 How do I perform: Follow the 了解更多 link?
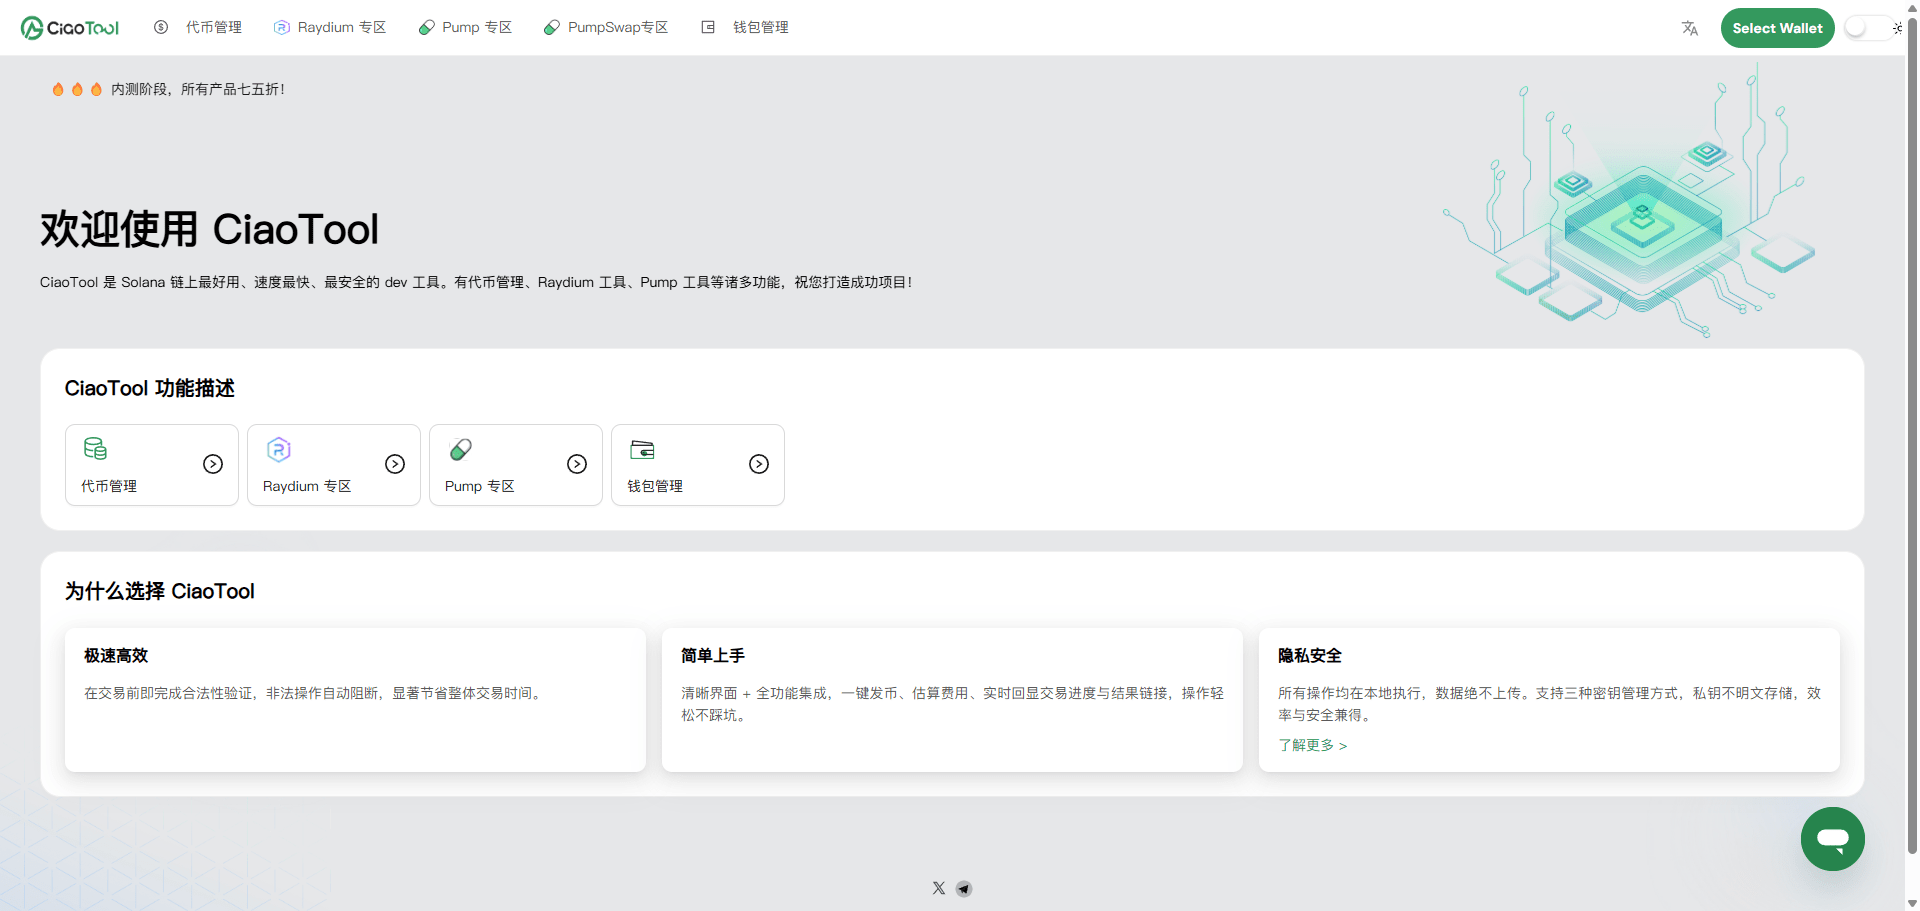[x=1312, y=746]
